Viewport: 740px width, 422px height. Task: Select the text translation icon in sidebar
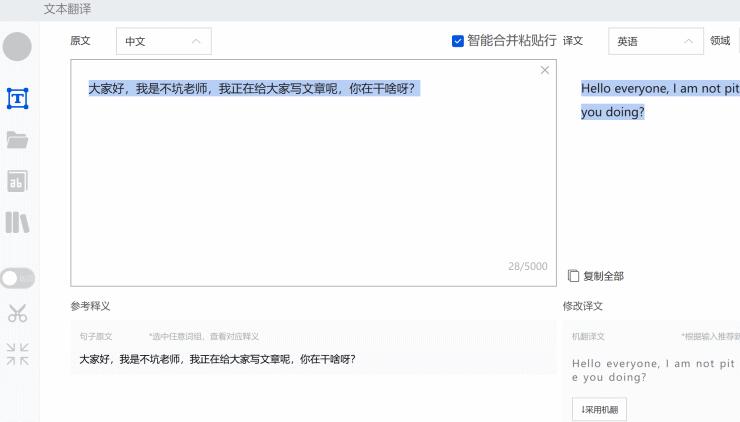[17, 98]
